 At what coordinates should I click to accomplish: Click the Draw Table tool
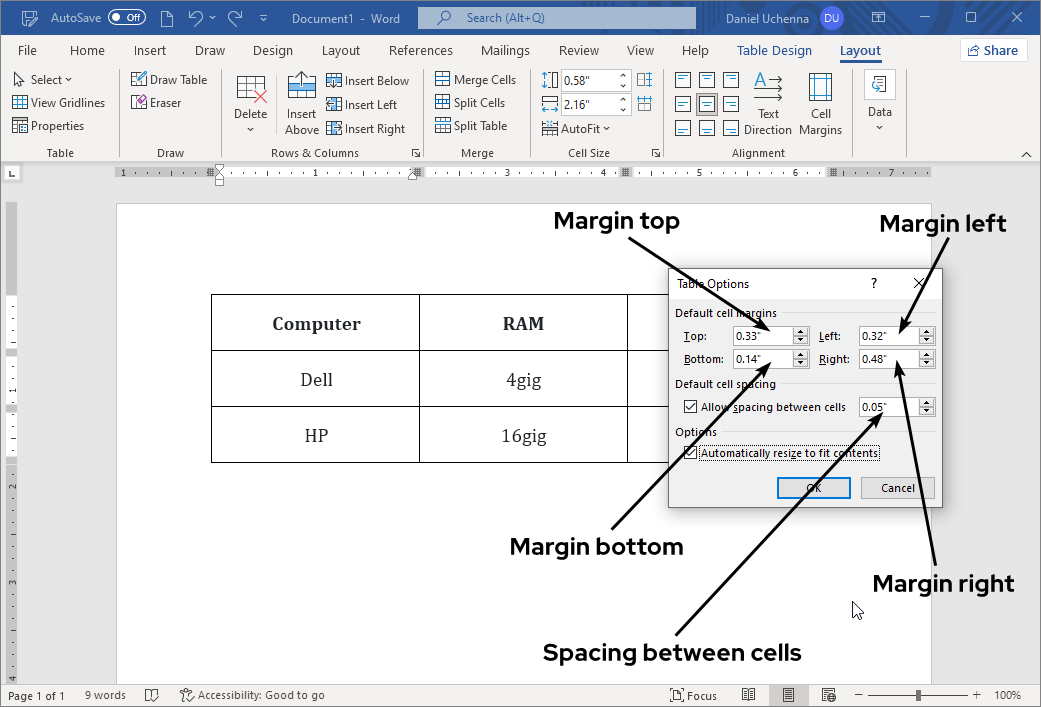point(170,79)
